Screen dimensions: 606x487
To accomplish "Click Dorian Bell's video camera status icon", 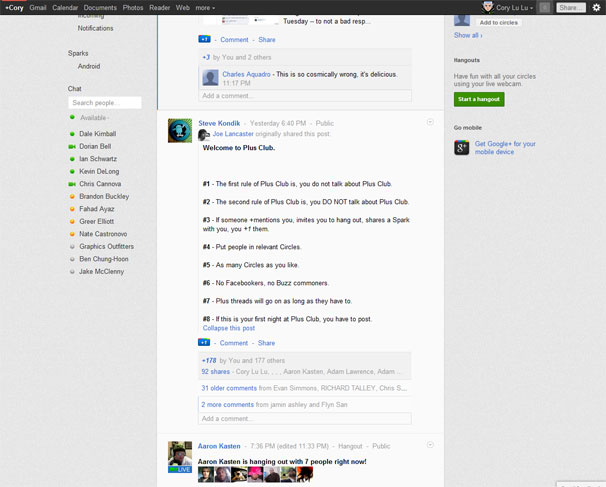I will 72,146.
